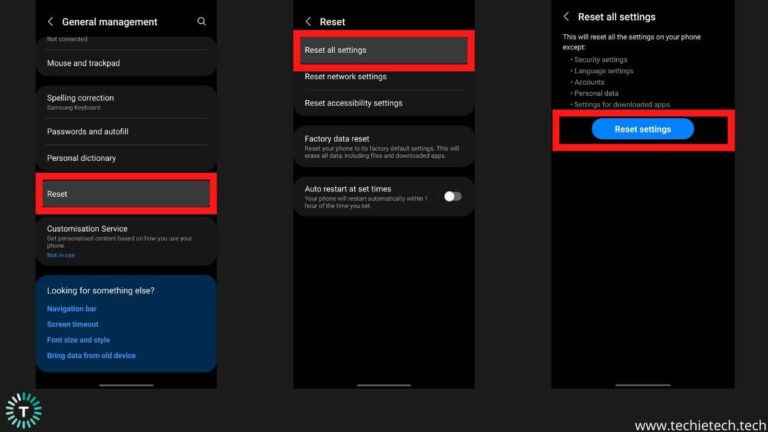This screenshot has width=768, height=432.
Task: Open Font size and style link
Action: click(x=78, y=340)
